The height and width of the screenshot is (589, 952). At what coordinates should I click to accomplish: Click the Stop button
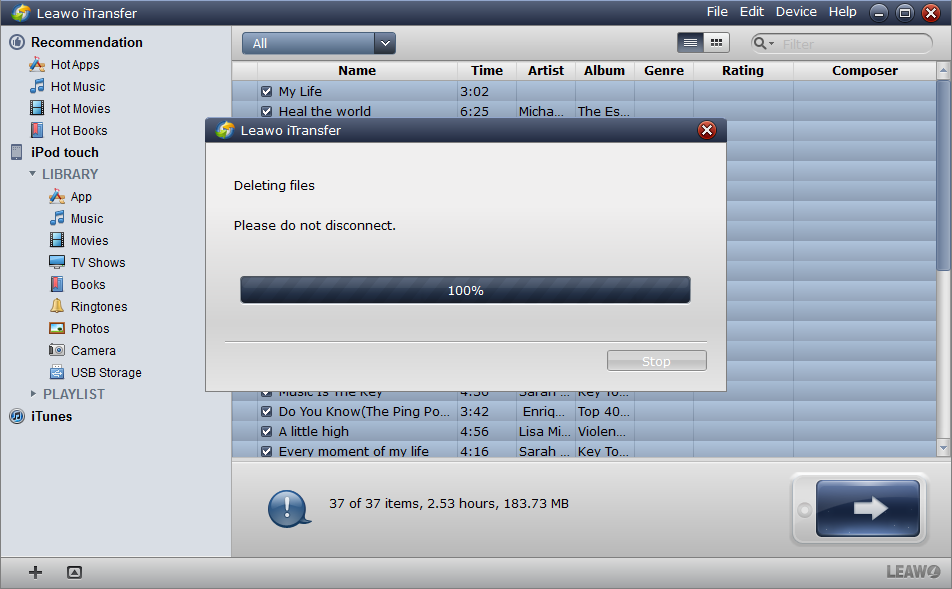point(656,361)
